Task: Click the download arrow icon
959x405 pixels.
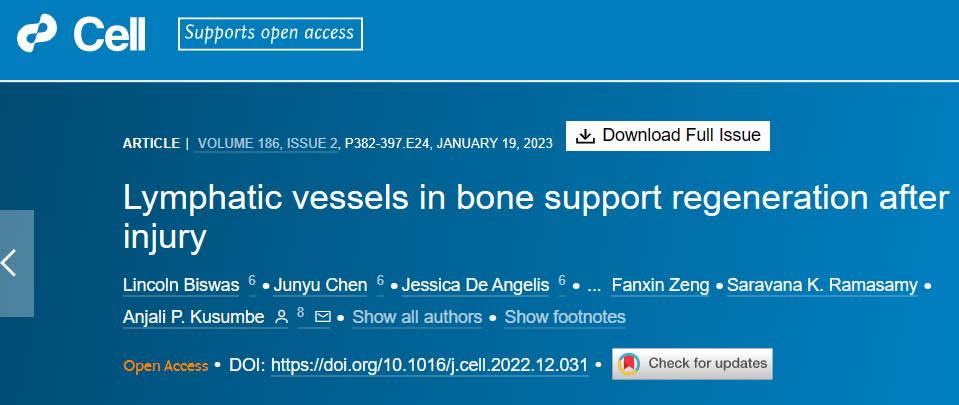Action: pyautogui.click(x=585, y=136)
